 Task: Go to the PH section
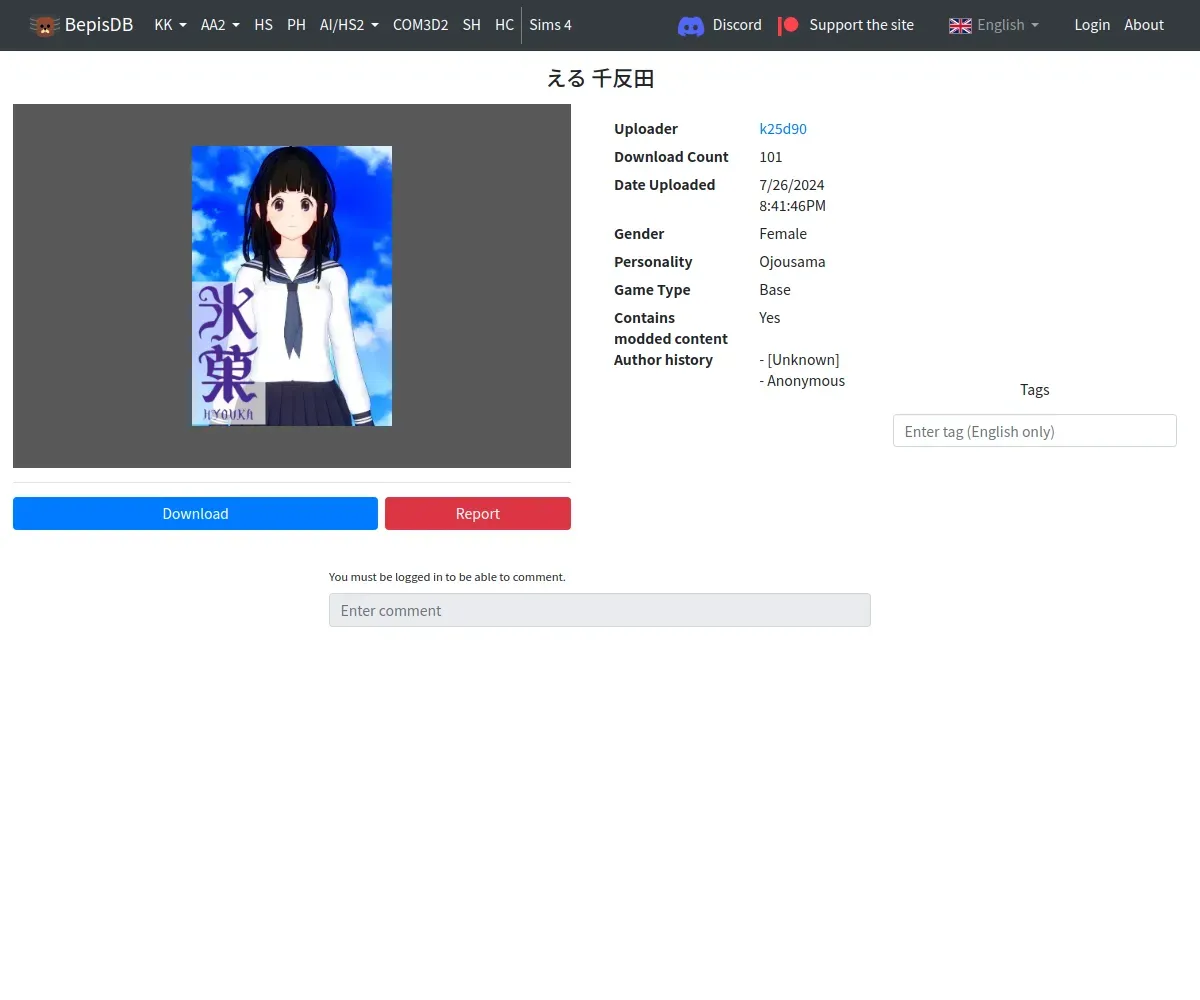tap(296, 25)
